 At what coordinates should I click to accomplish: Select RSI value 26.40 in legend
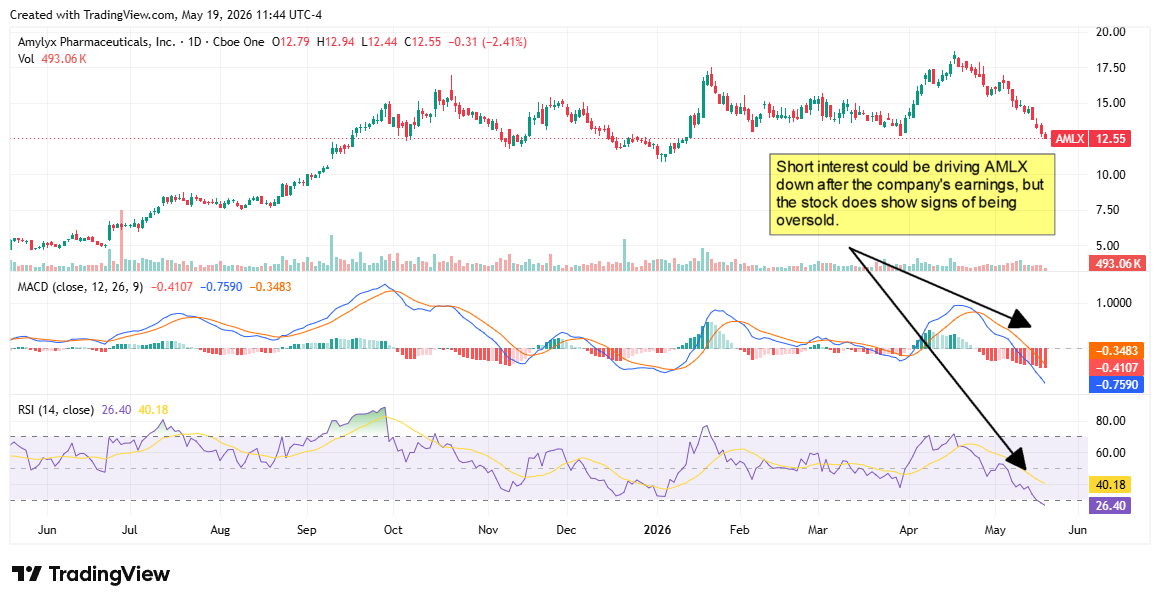click(116, 410)
